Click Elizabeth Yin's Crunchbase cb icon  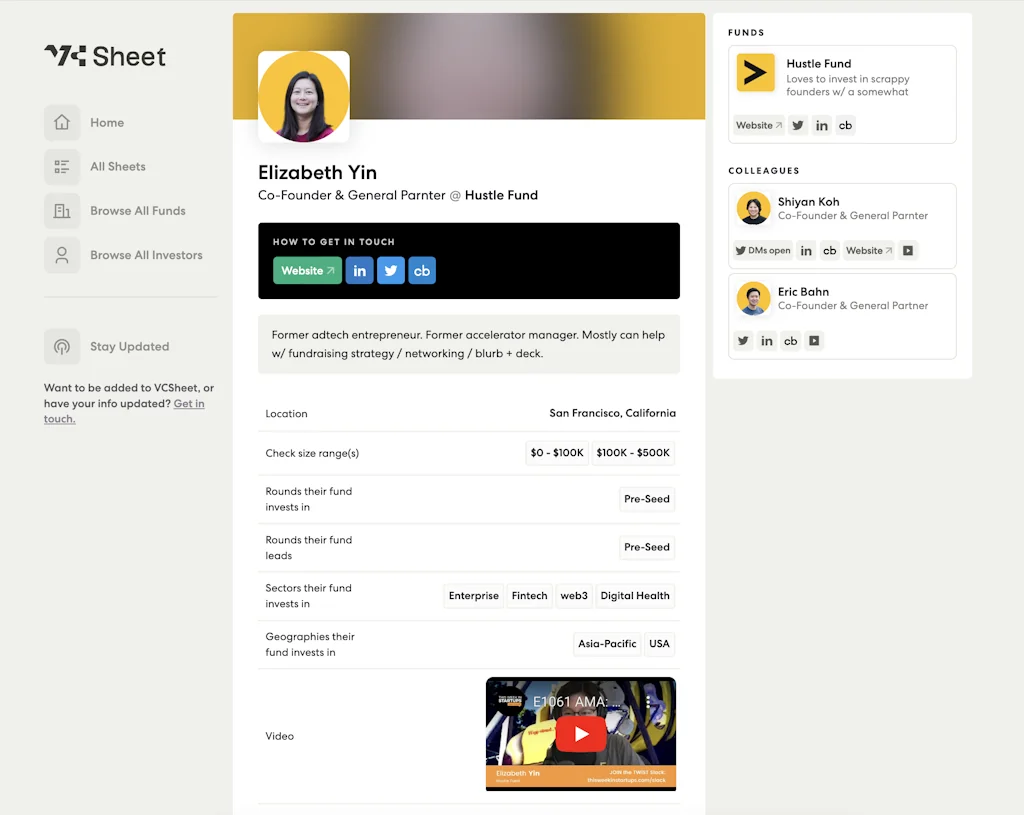click(x=421, y=270)
